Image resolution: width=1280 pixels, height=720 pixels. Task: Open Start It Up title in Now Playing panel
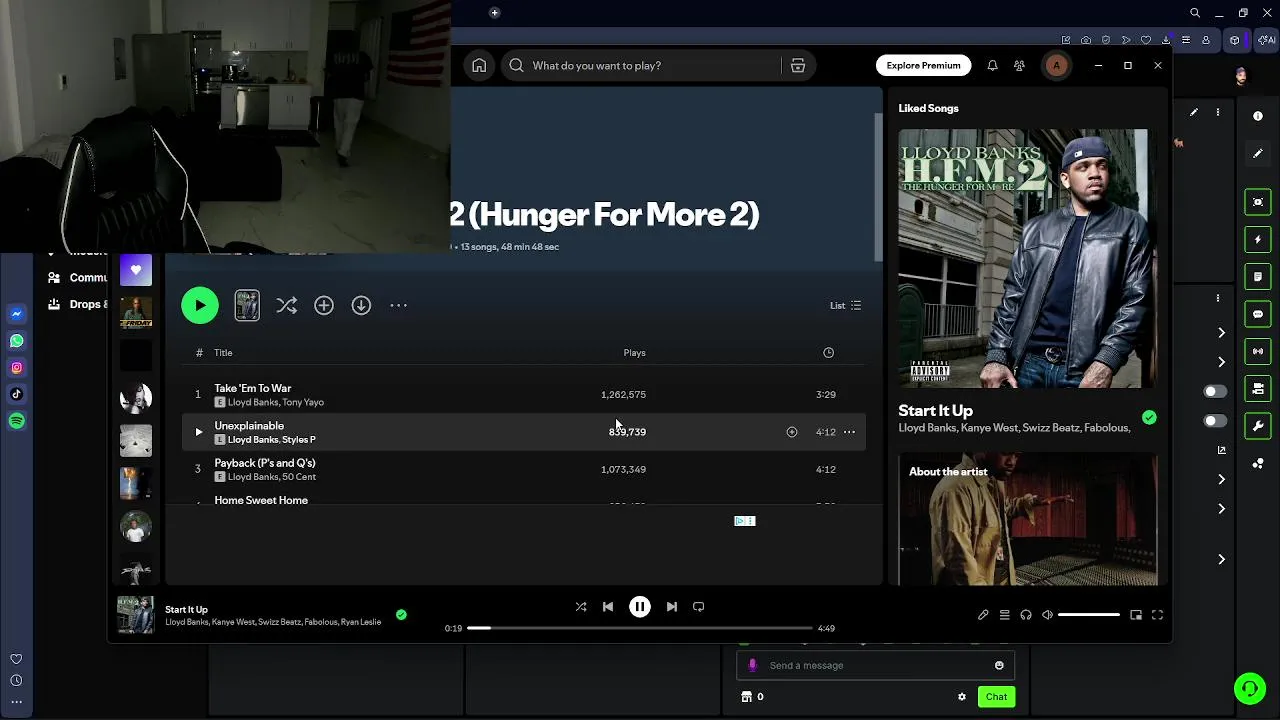click(935, 410)
